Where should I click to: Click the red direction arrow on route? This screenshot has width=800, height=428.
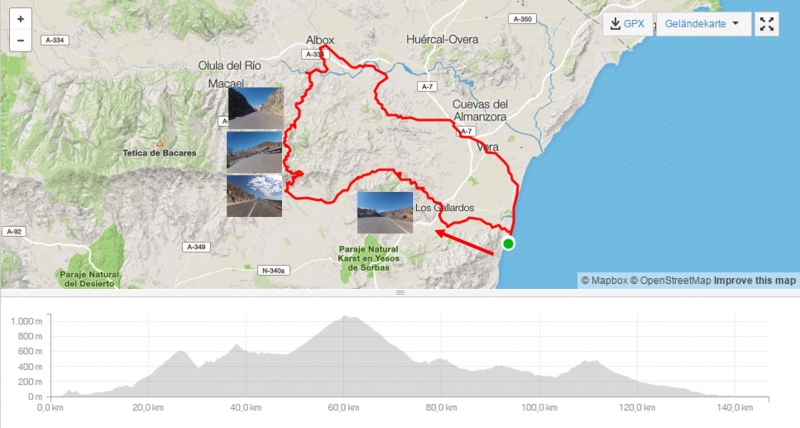(x=464, y=242)
